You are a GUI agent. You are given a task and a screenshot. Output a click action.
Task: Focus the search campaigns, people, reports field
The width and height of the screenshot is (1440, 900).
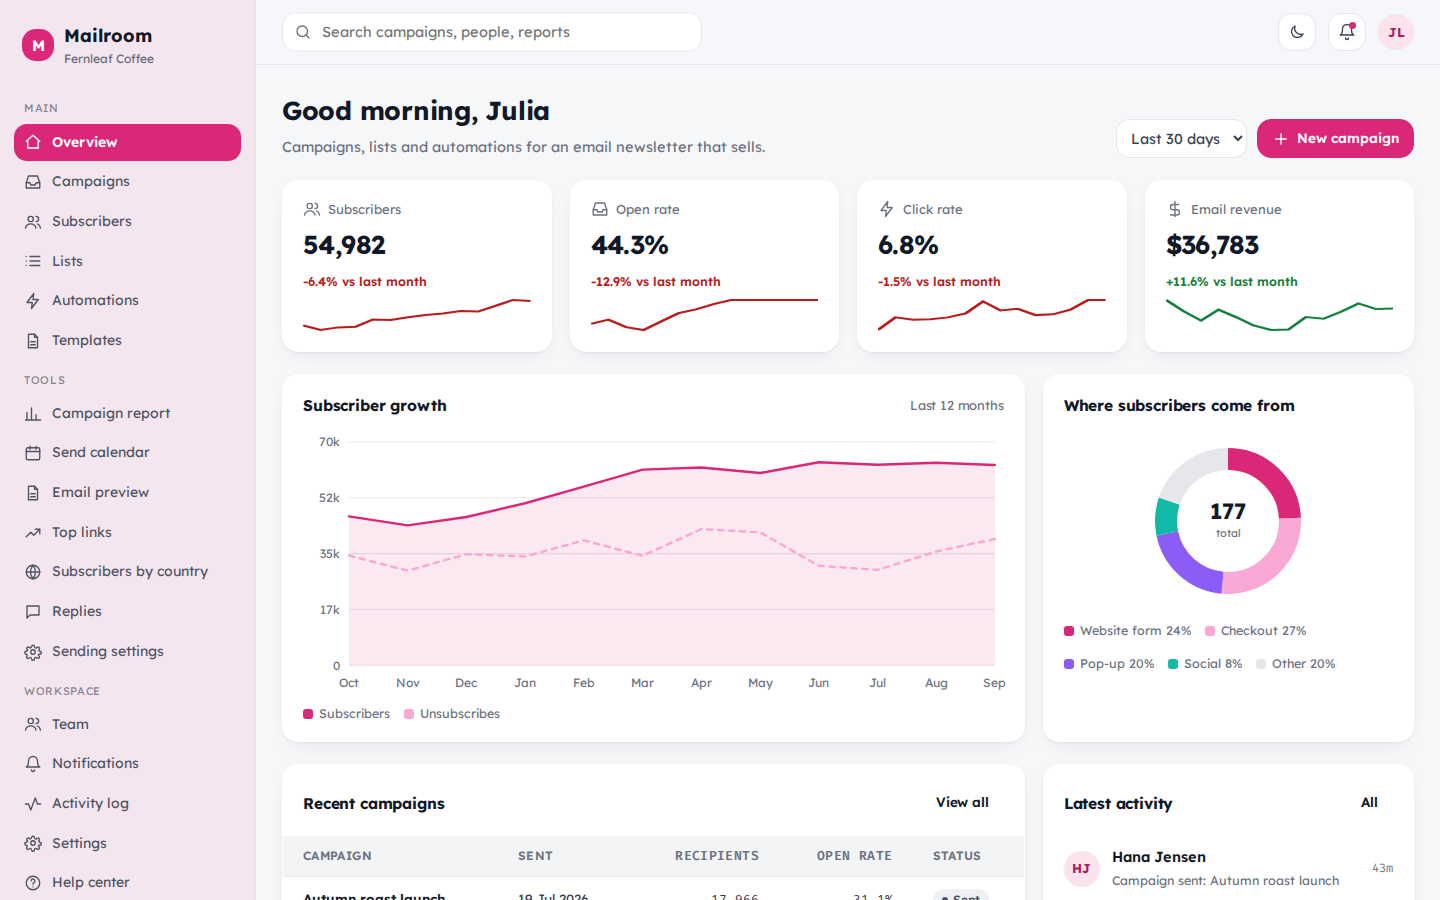pyautogui.click(x=492, y=32)
